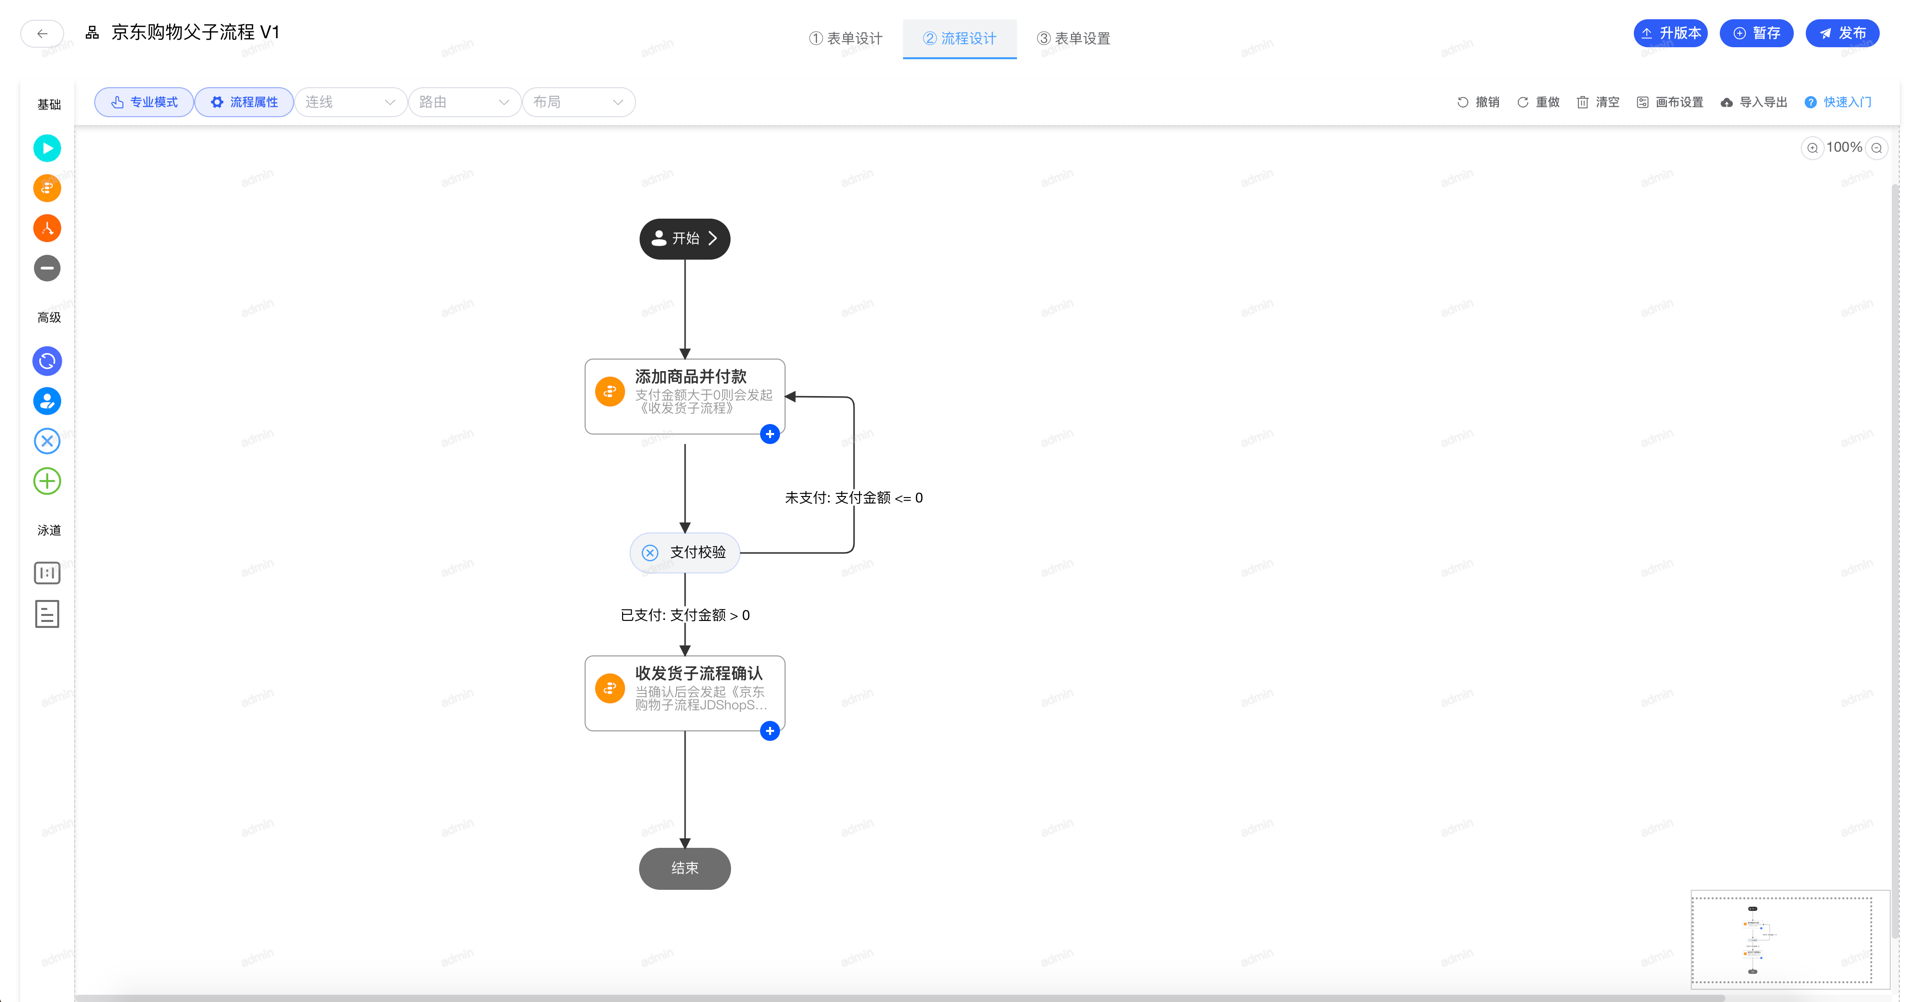
Task: Click the 发布 publish button
Action: coord(1842,33)
